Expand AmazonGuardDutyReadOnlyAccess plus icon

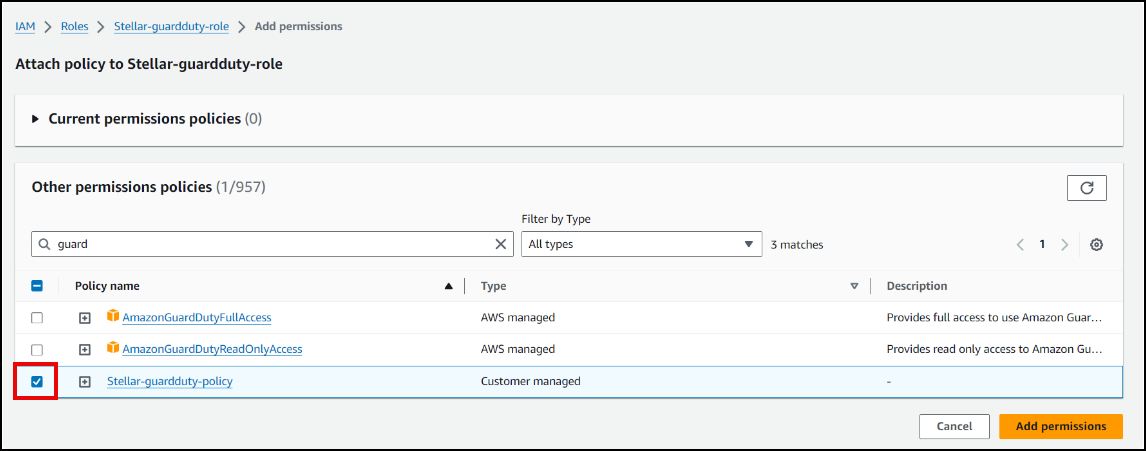coord(85,350)
